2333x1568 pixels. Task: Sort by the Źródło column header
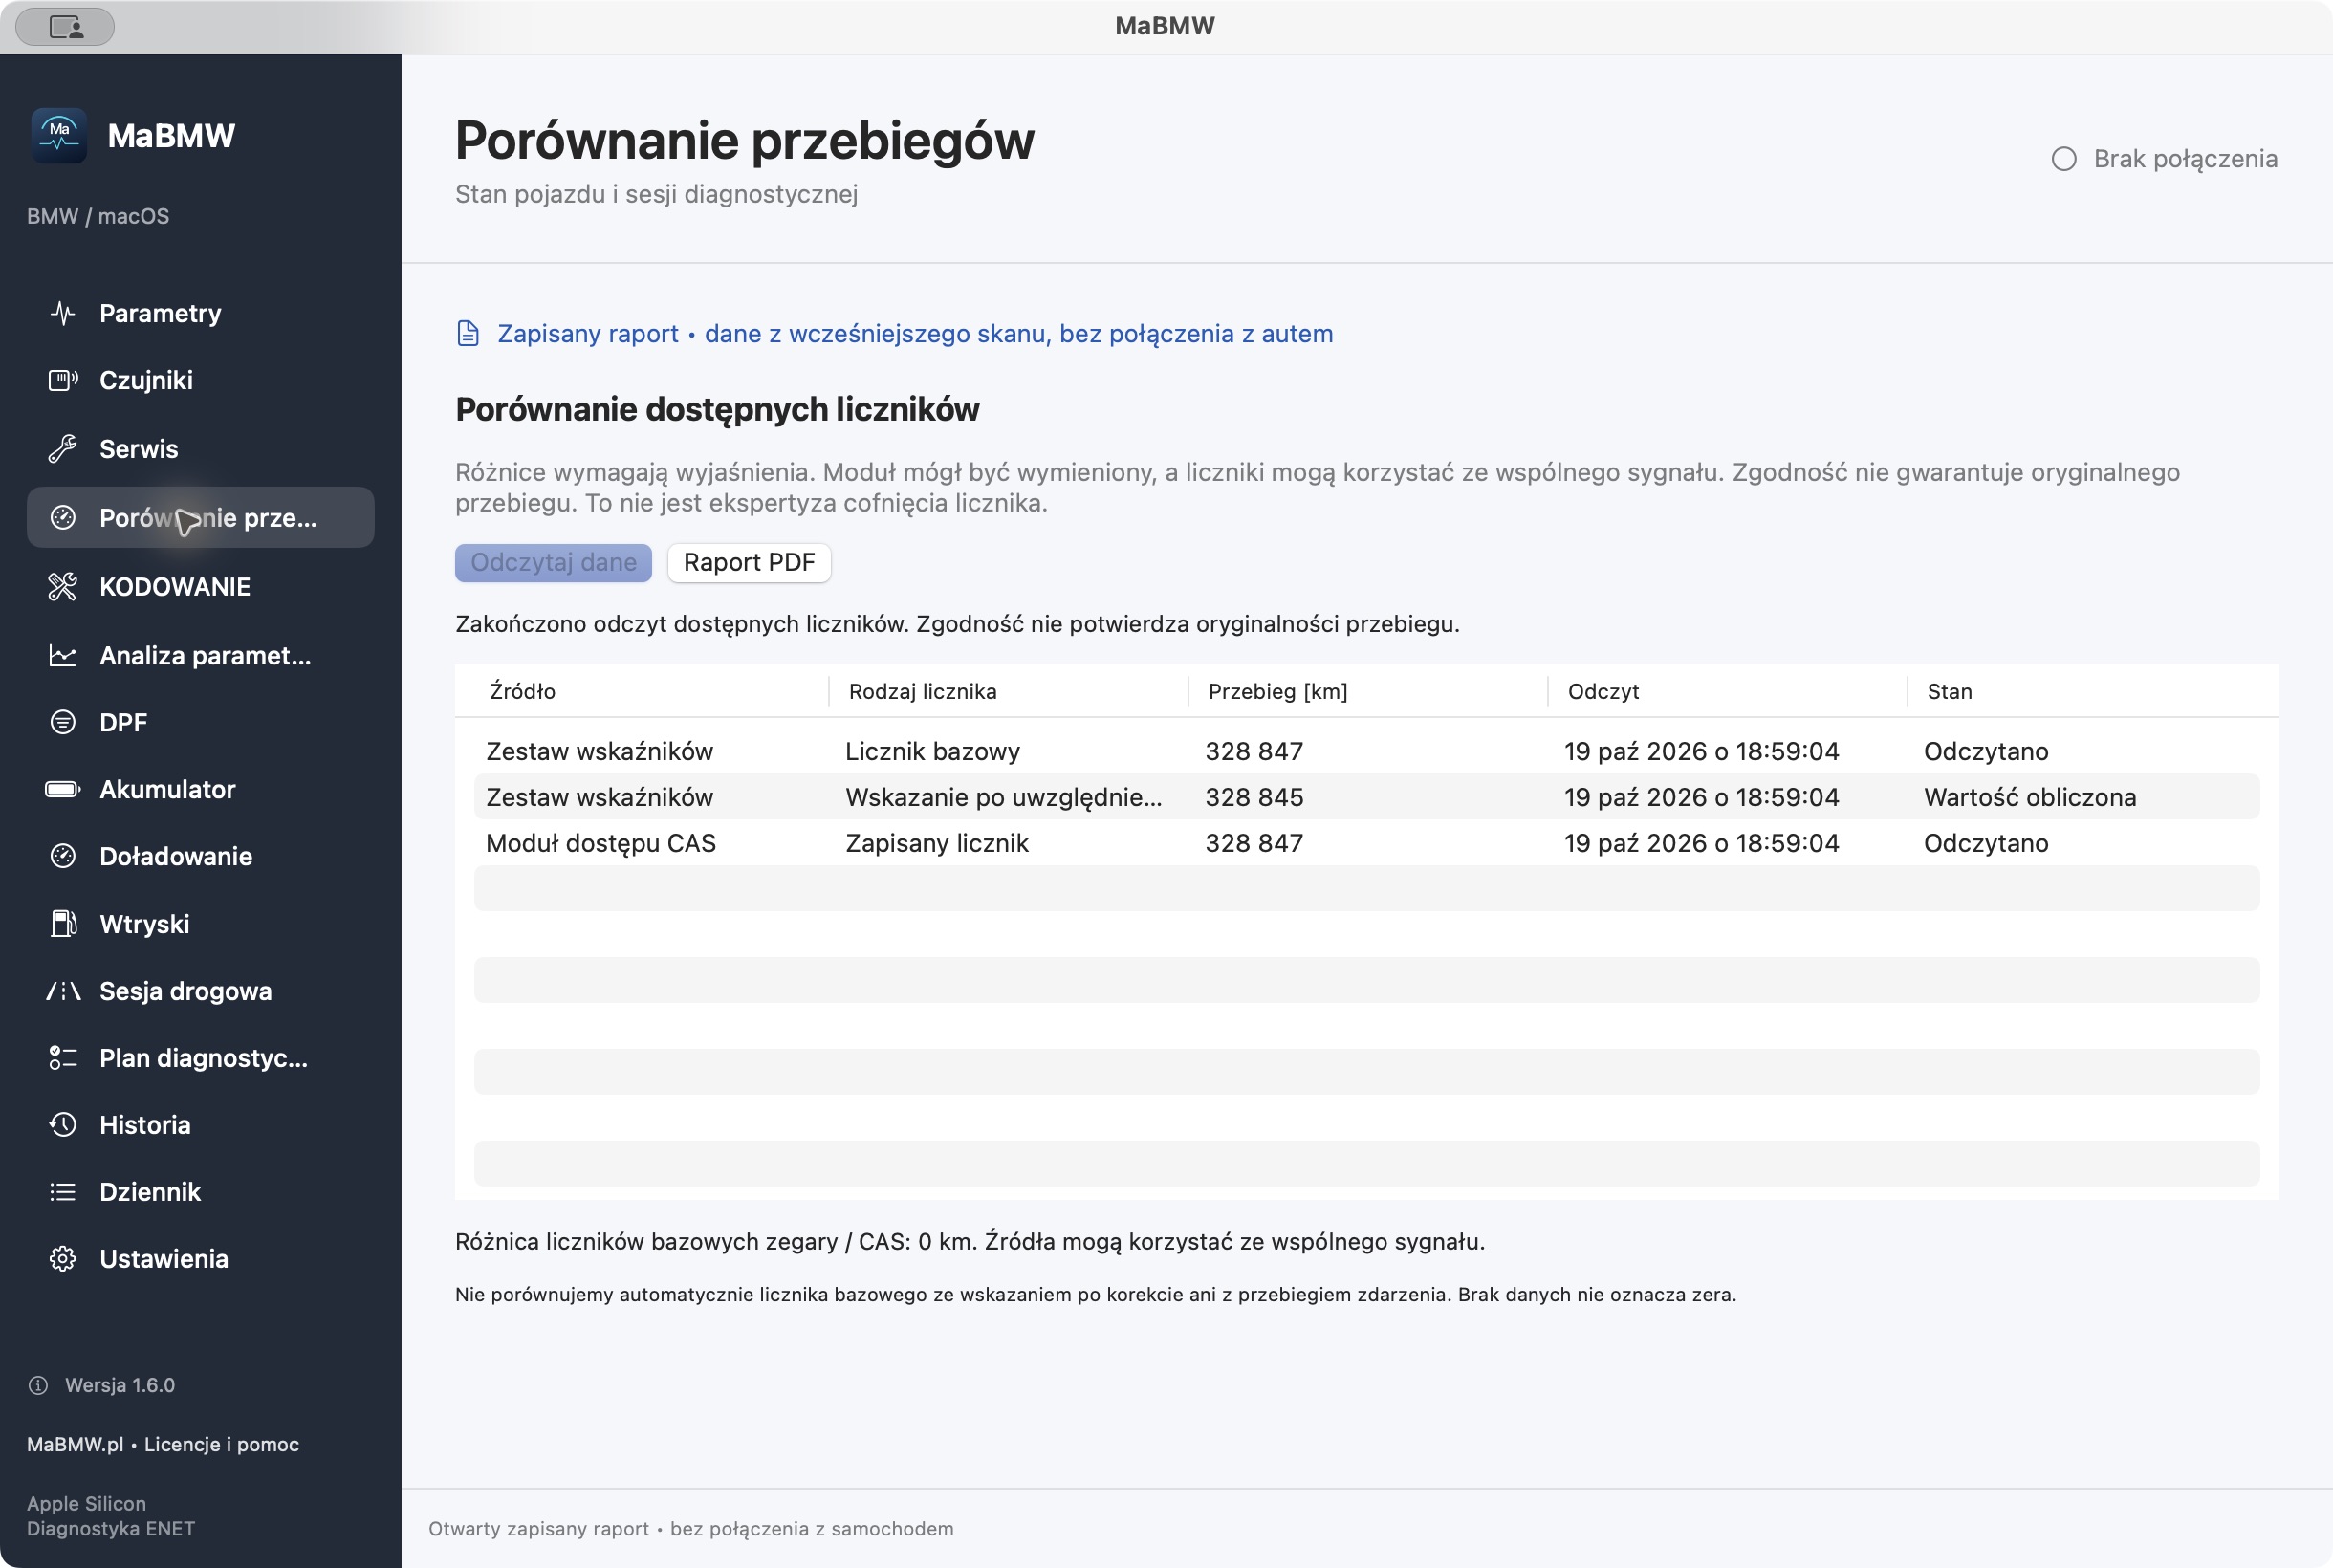click(x=522, y=691)
